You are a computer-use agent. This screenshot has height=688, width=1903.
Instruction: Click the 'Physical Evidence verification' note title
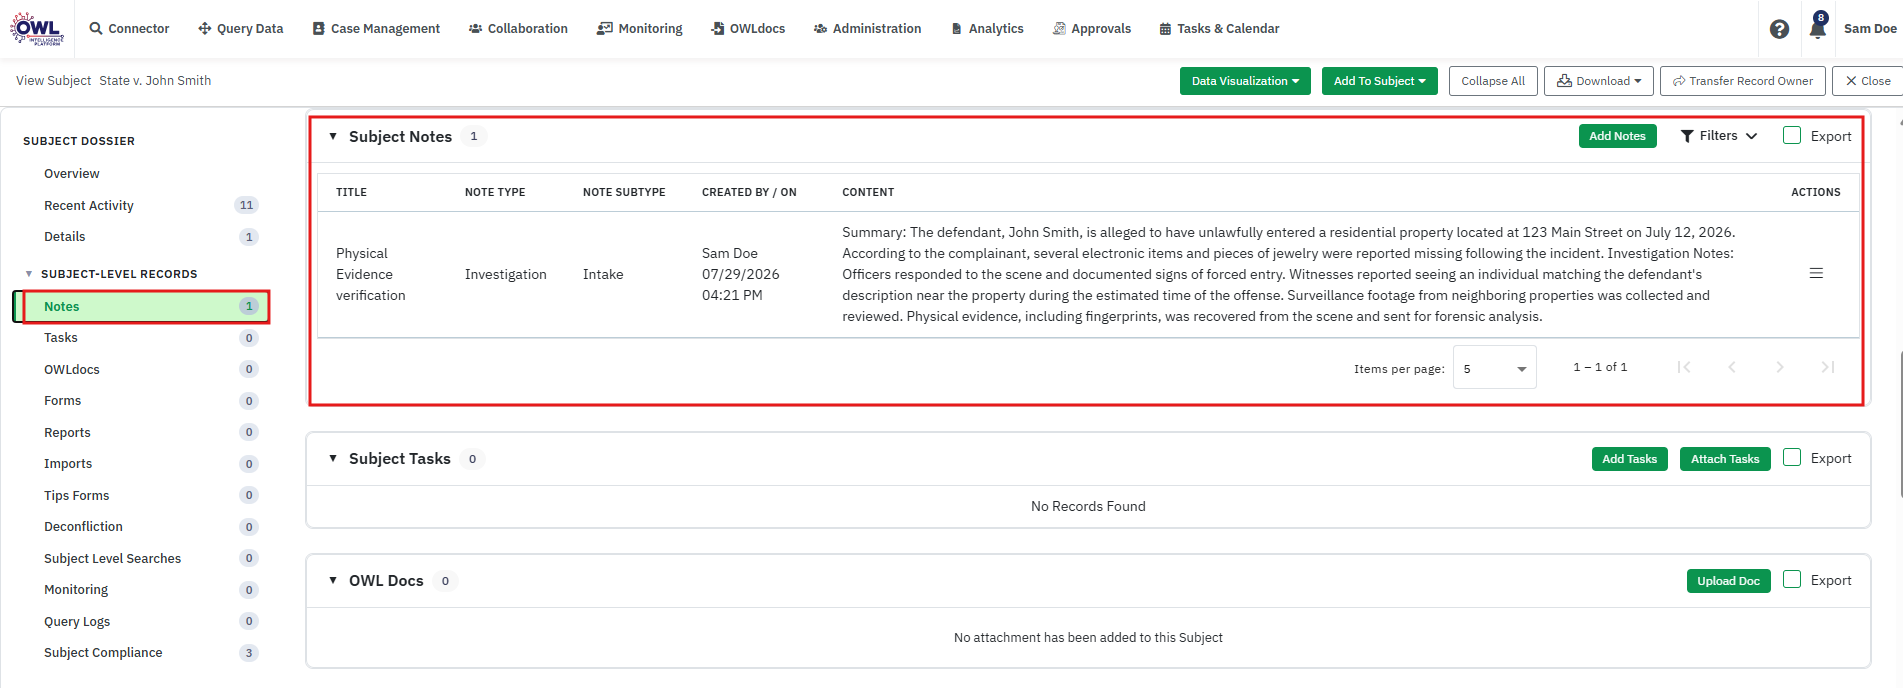click(x=371, y=274)
